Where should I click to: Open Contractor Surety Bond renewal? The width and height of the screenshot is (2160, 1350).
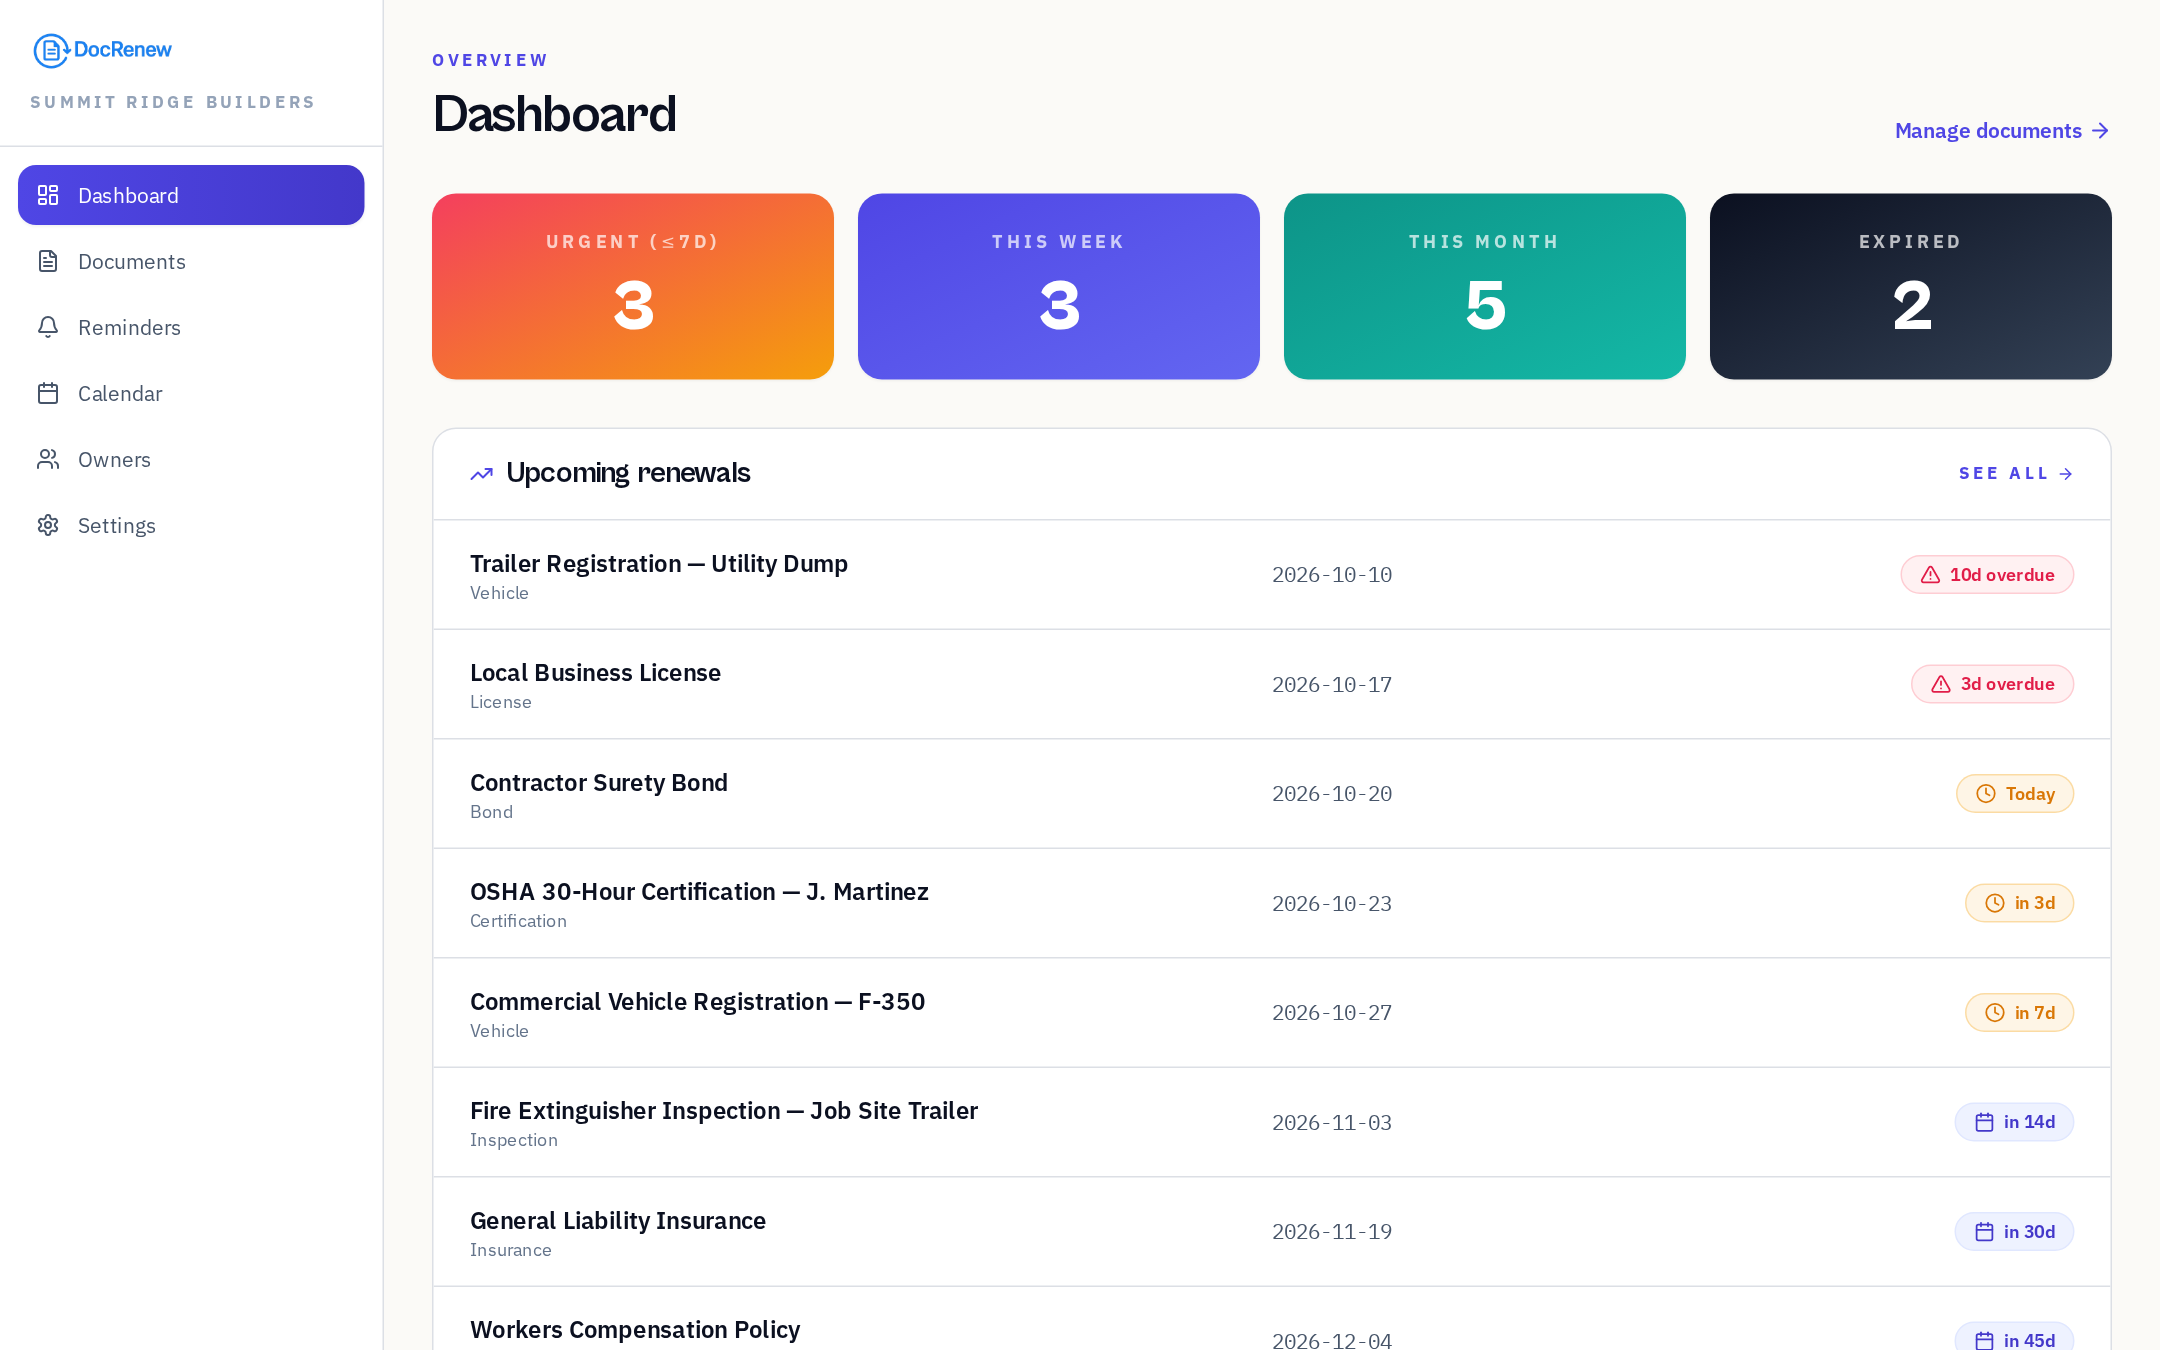click(1271, 794)
